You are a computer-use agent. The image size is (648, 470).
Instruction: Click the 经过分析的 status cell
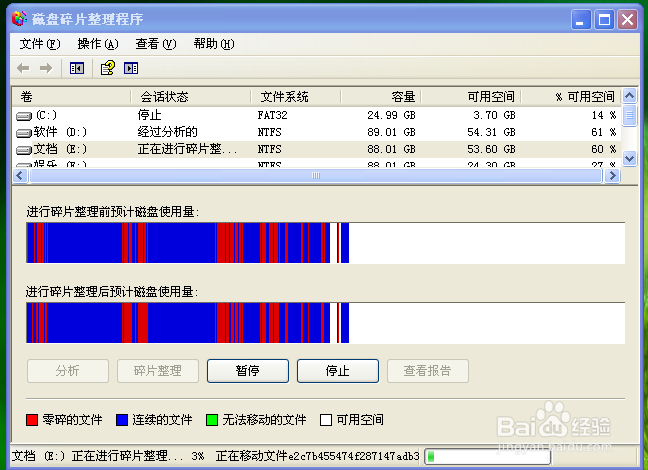(167, 132)
